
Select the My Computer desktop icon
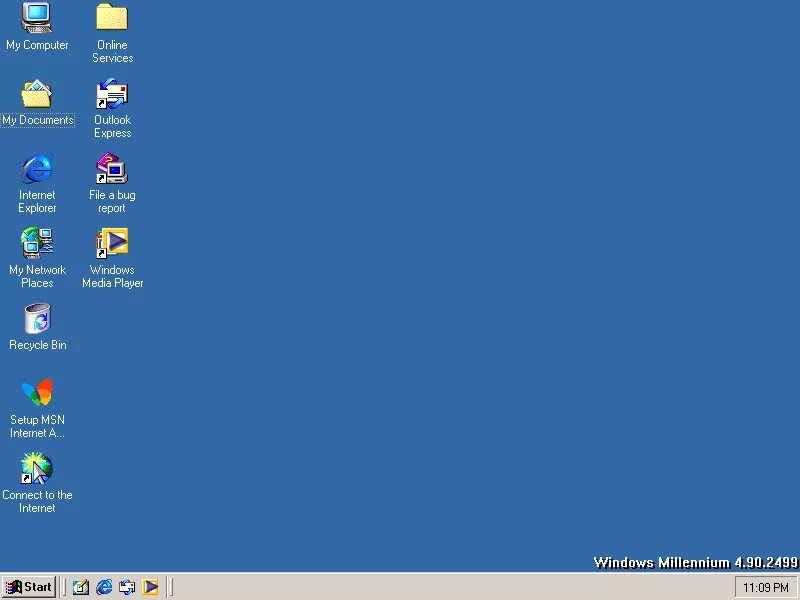point(36,18)
